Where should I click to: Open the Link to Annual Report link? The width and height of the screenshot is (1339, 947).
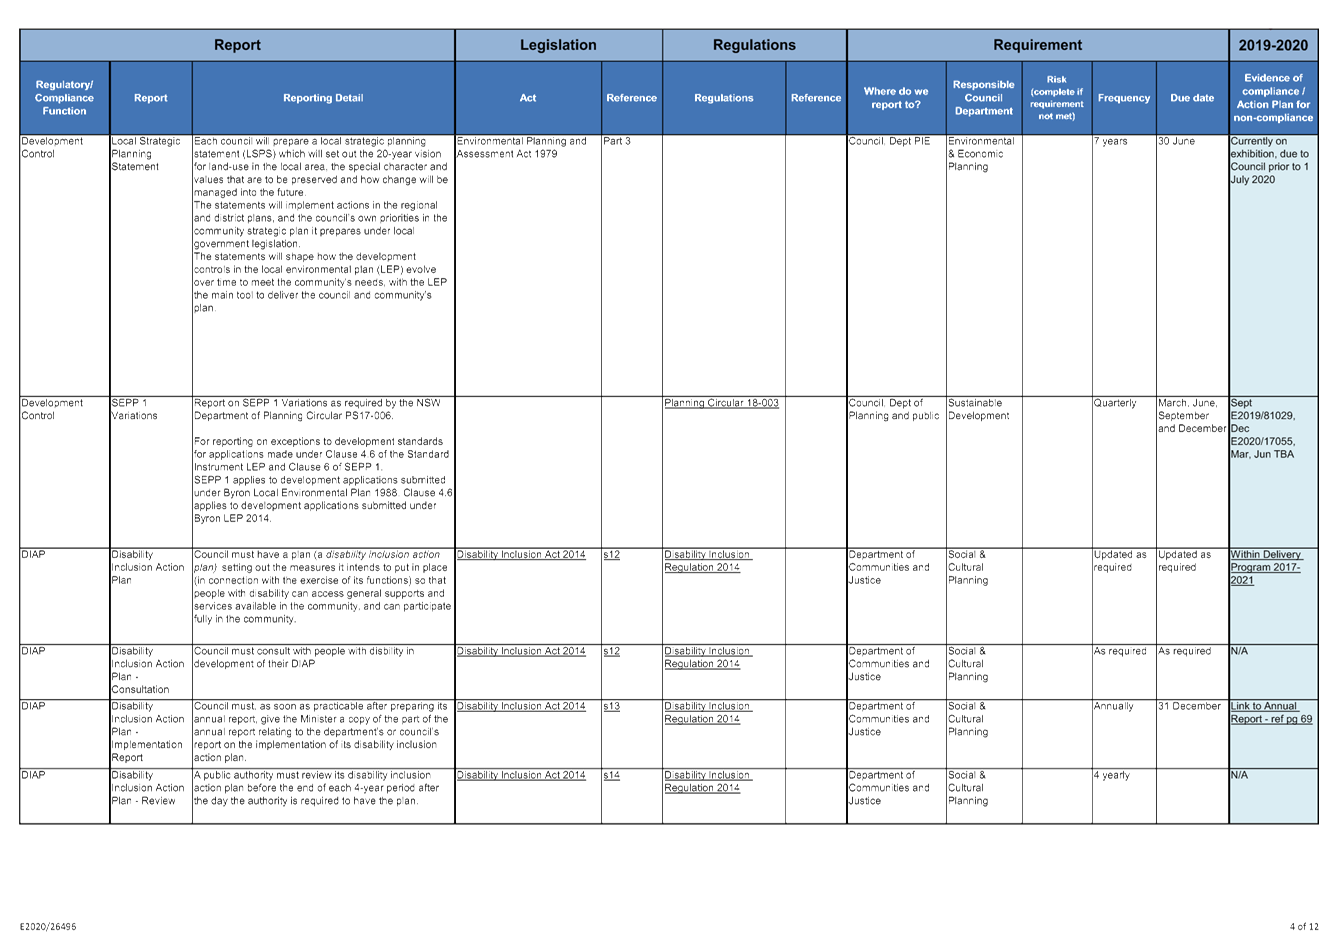click(1270, 712)
